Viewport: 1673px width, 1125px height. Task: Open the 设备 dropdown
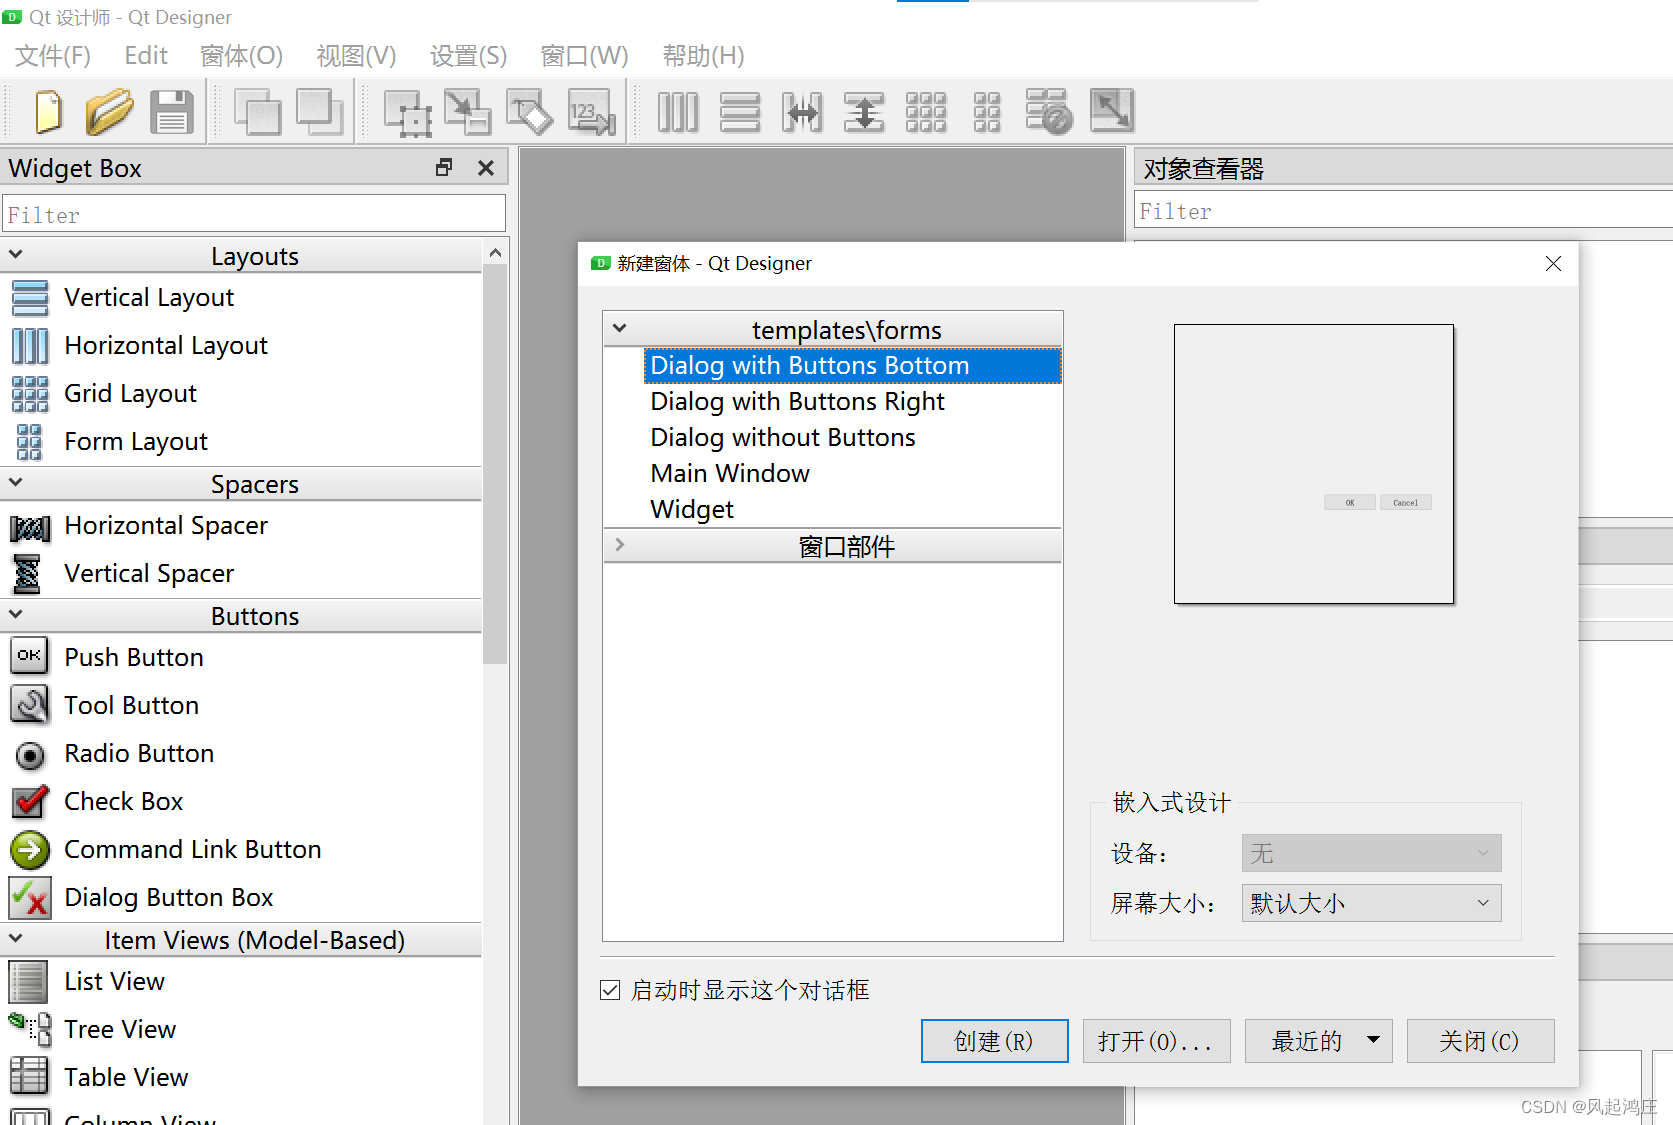coord(1371,853)
